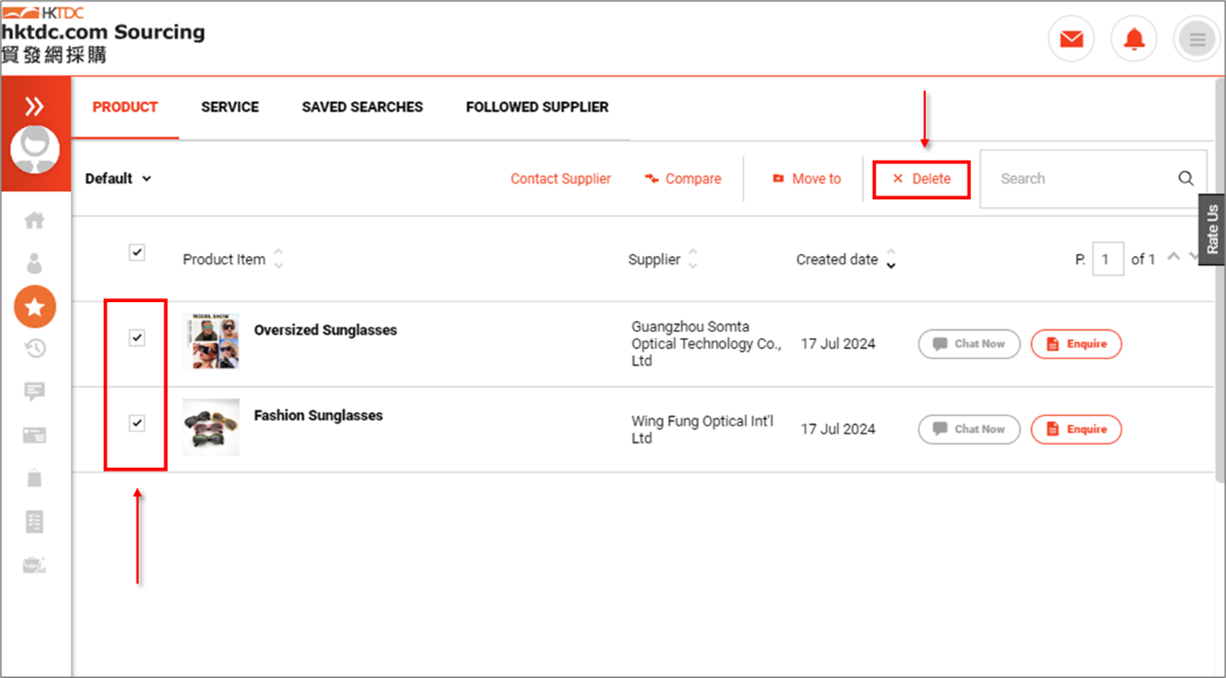1226x678 pixels.
Task: Click the page number field
Action: 1107,259
